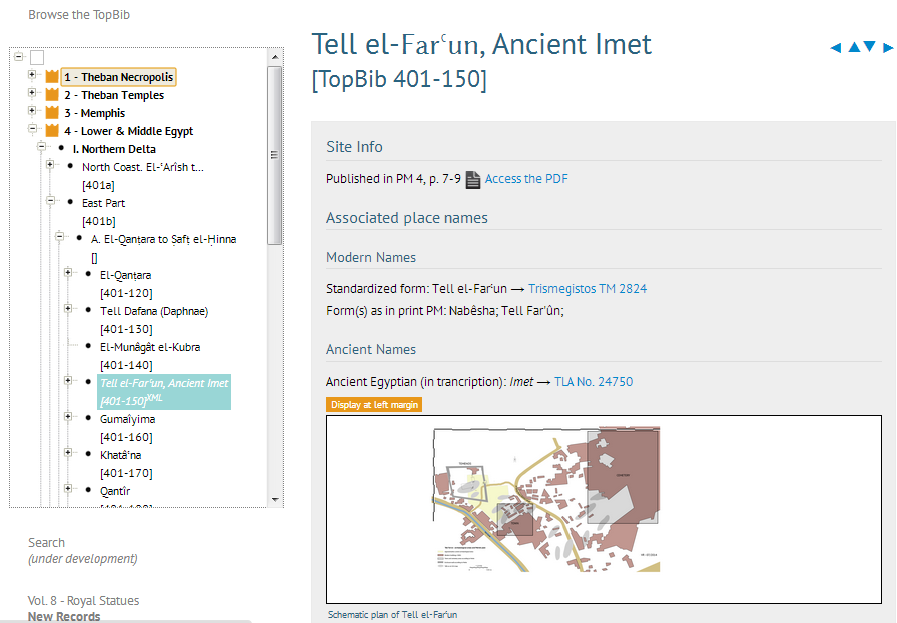Click the up navigation arrow icon
The height and width of the screenshot is (623, 897).
(x=854, y=47)
